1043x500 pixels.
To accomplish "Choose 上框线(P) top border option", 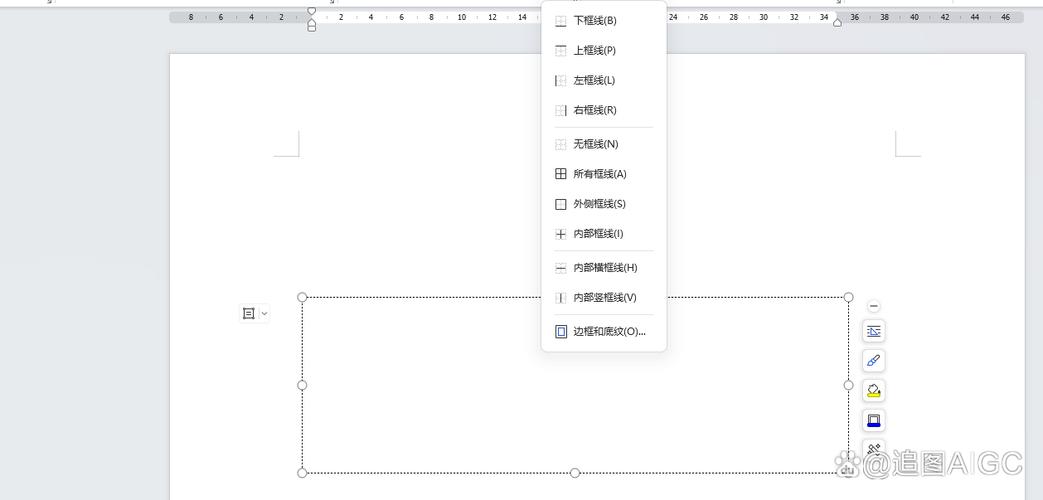I will 604,51.
